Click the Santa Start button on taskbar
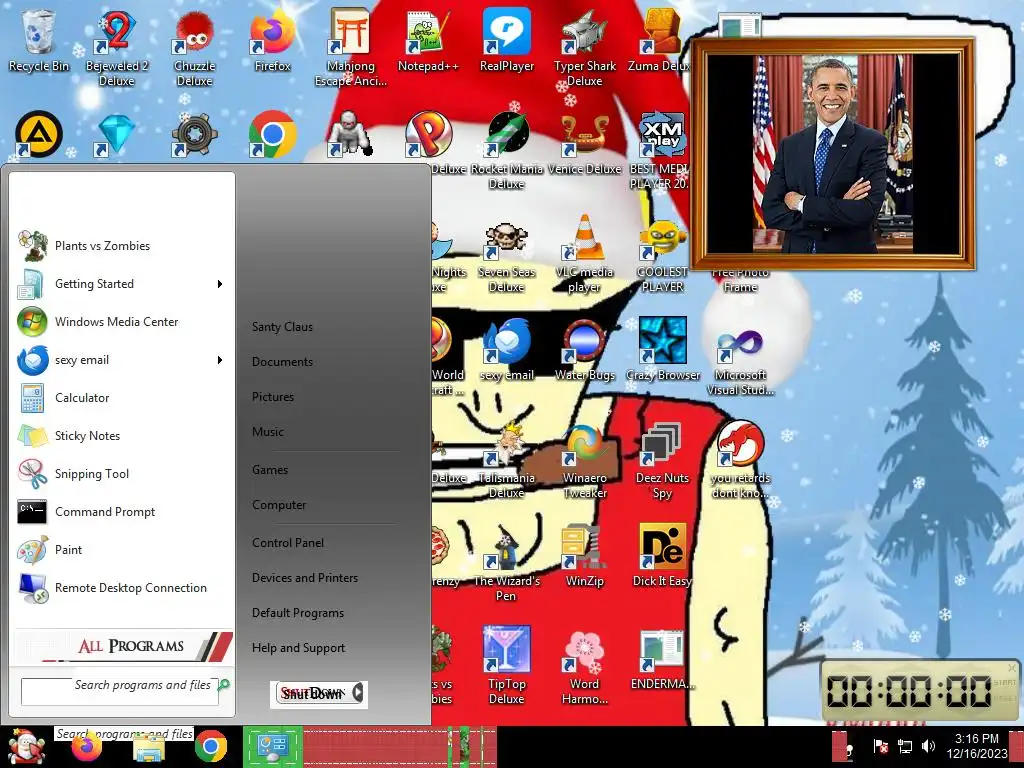The height and width of the screenshot is (768, 1024). [x=25, y=746]
